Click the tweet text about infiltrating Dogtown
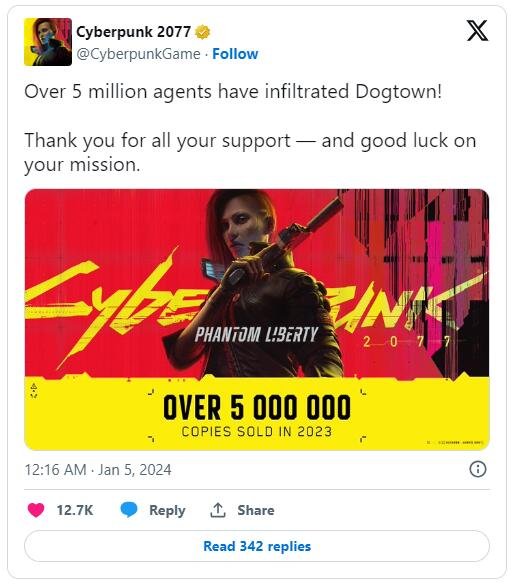Image resolution: width=512 pixels, height=587 pixels. [x=233, y=92]
